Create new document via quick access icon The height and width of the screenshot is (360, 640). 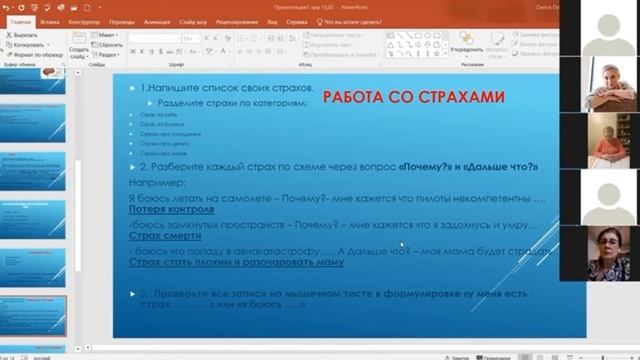[x=87, y=7]
